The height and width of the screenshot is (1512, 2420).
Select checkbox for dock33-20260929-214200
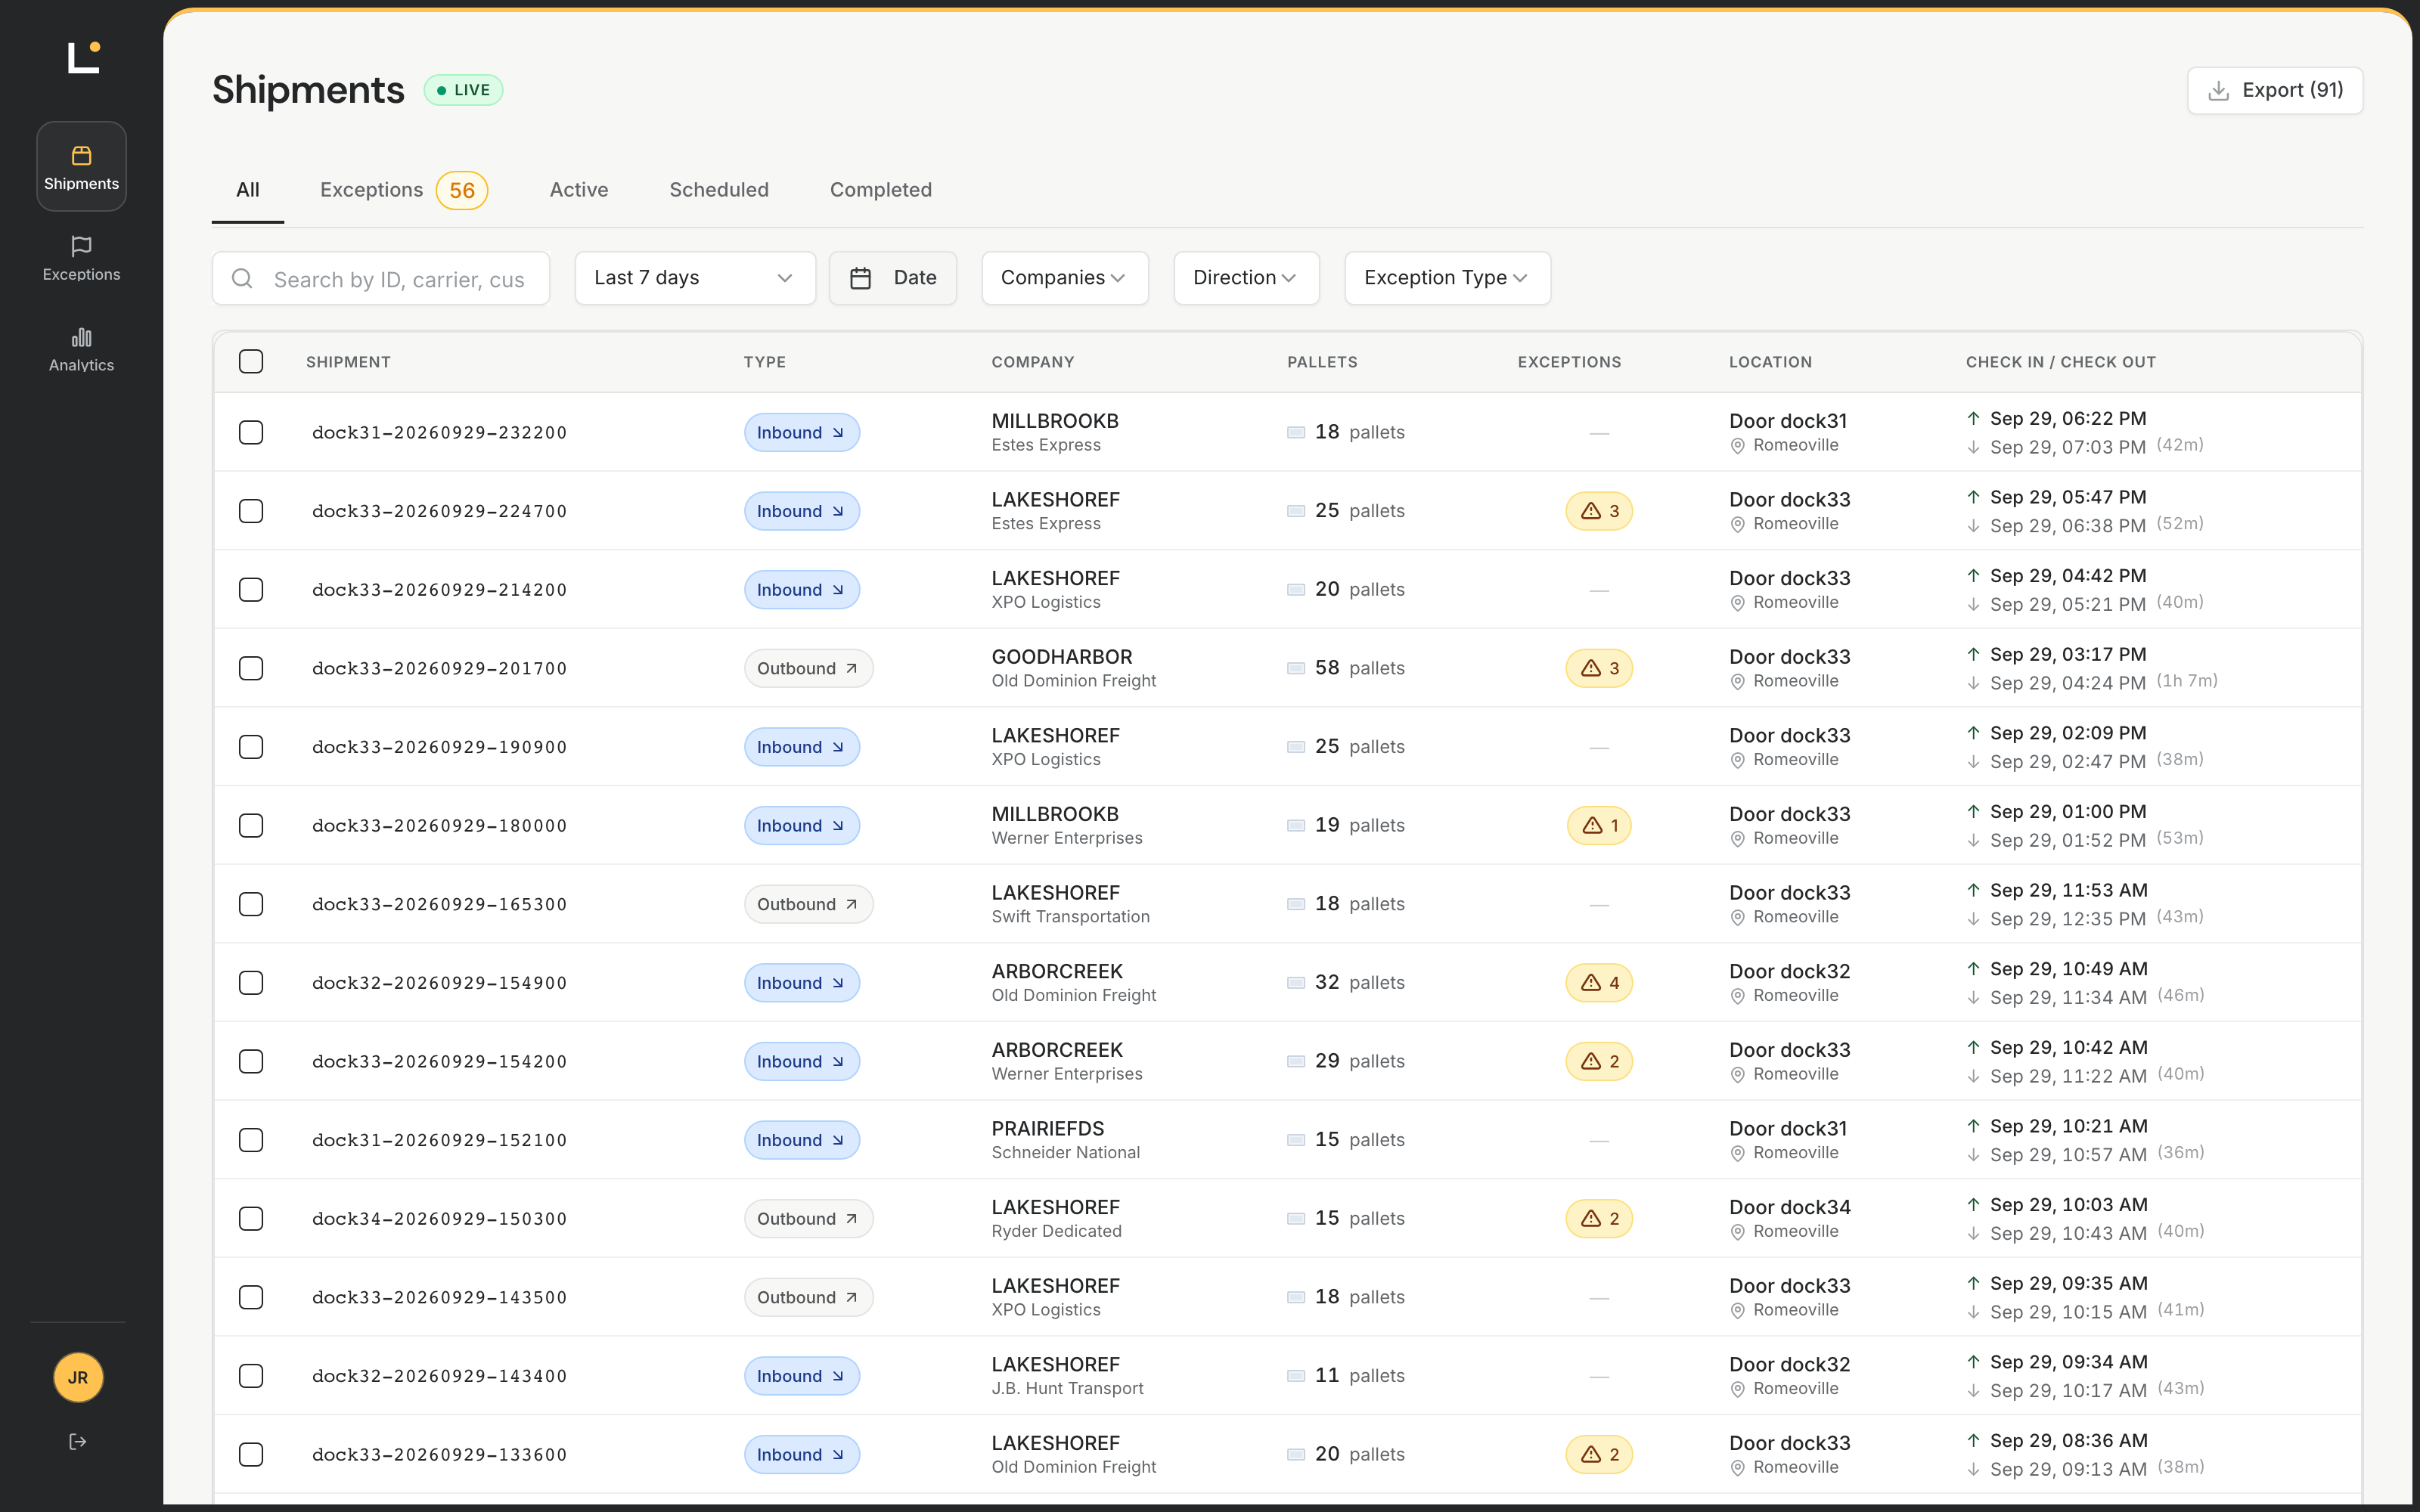[251, 590]
